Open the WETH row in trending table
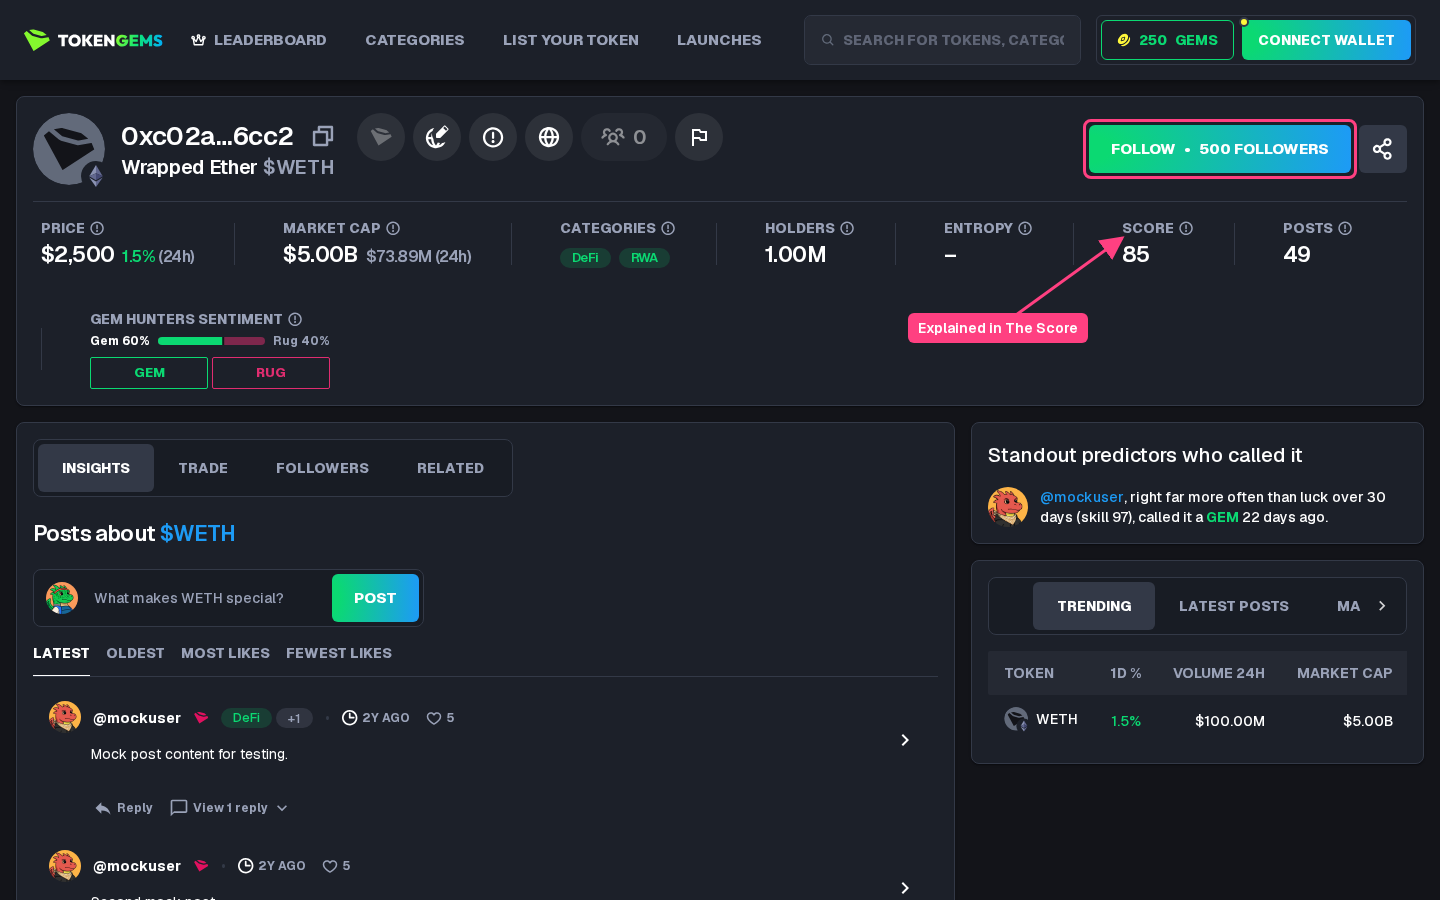Image resolution: width=1440 pixels, height=900 pixels. (x=1197, y=720)
